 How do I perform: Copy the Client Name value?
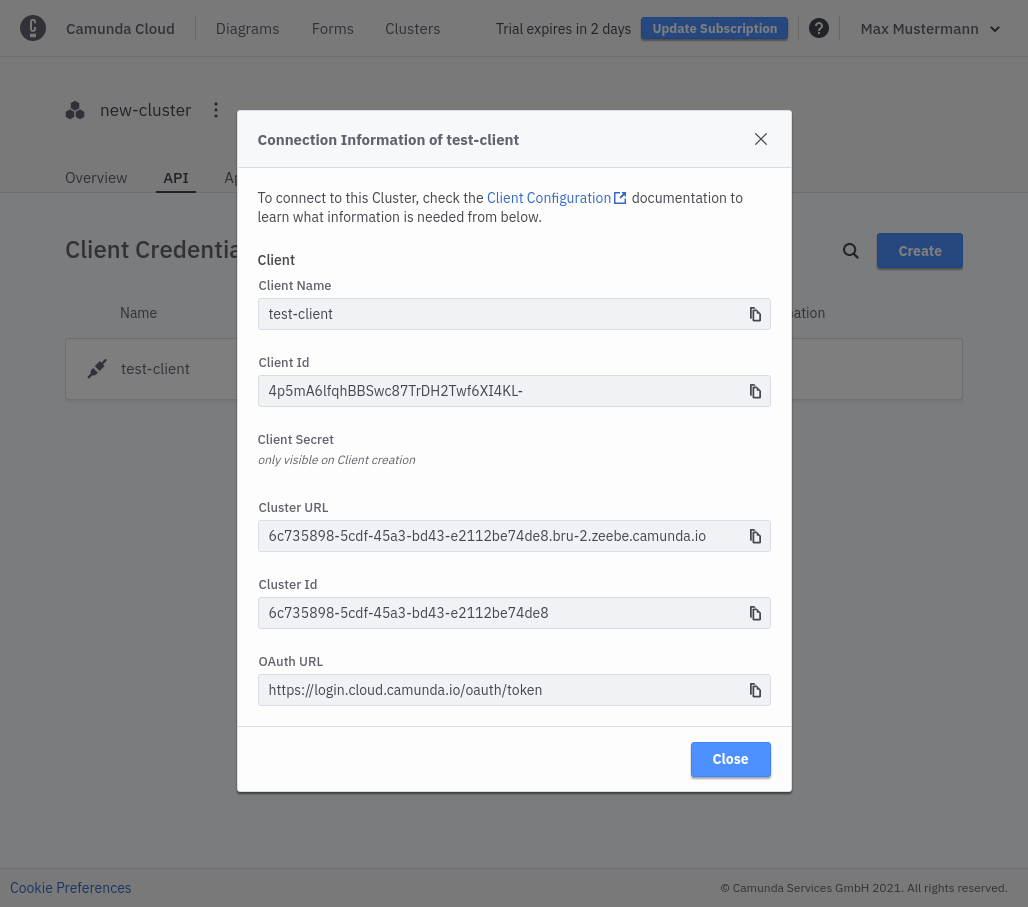click(x=755, y=314)
